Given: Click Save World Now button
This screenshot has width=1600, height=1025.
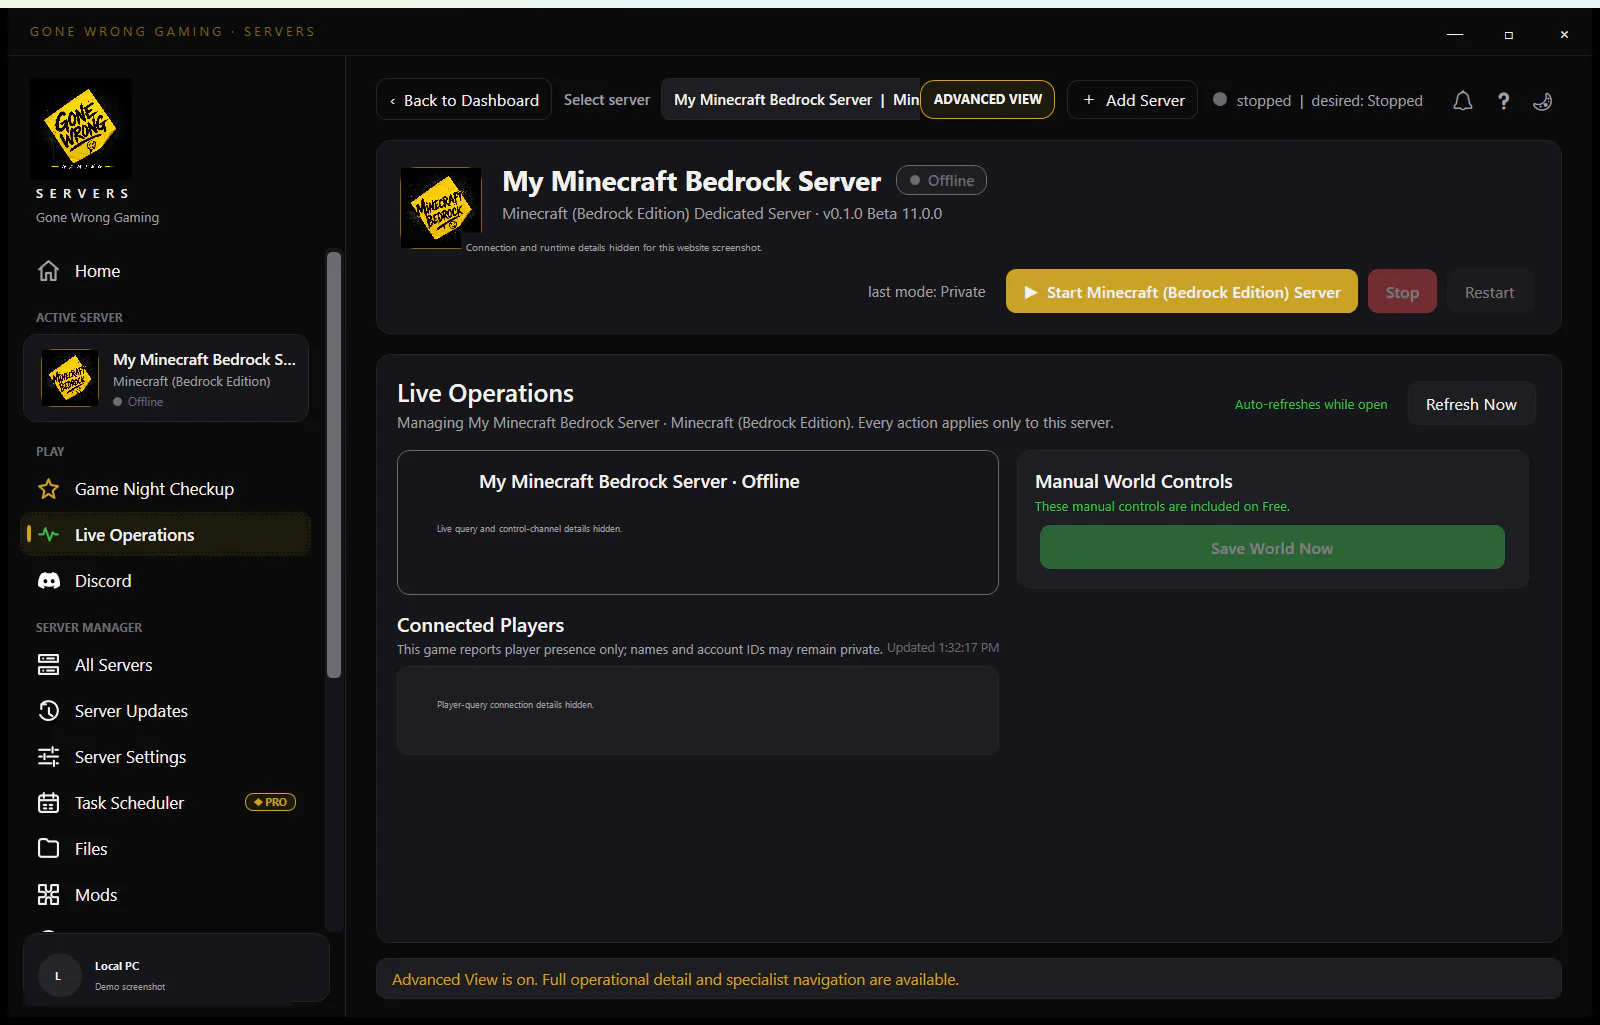Looking at the screenshot, I should 1272,548.
